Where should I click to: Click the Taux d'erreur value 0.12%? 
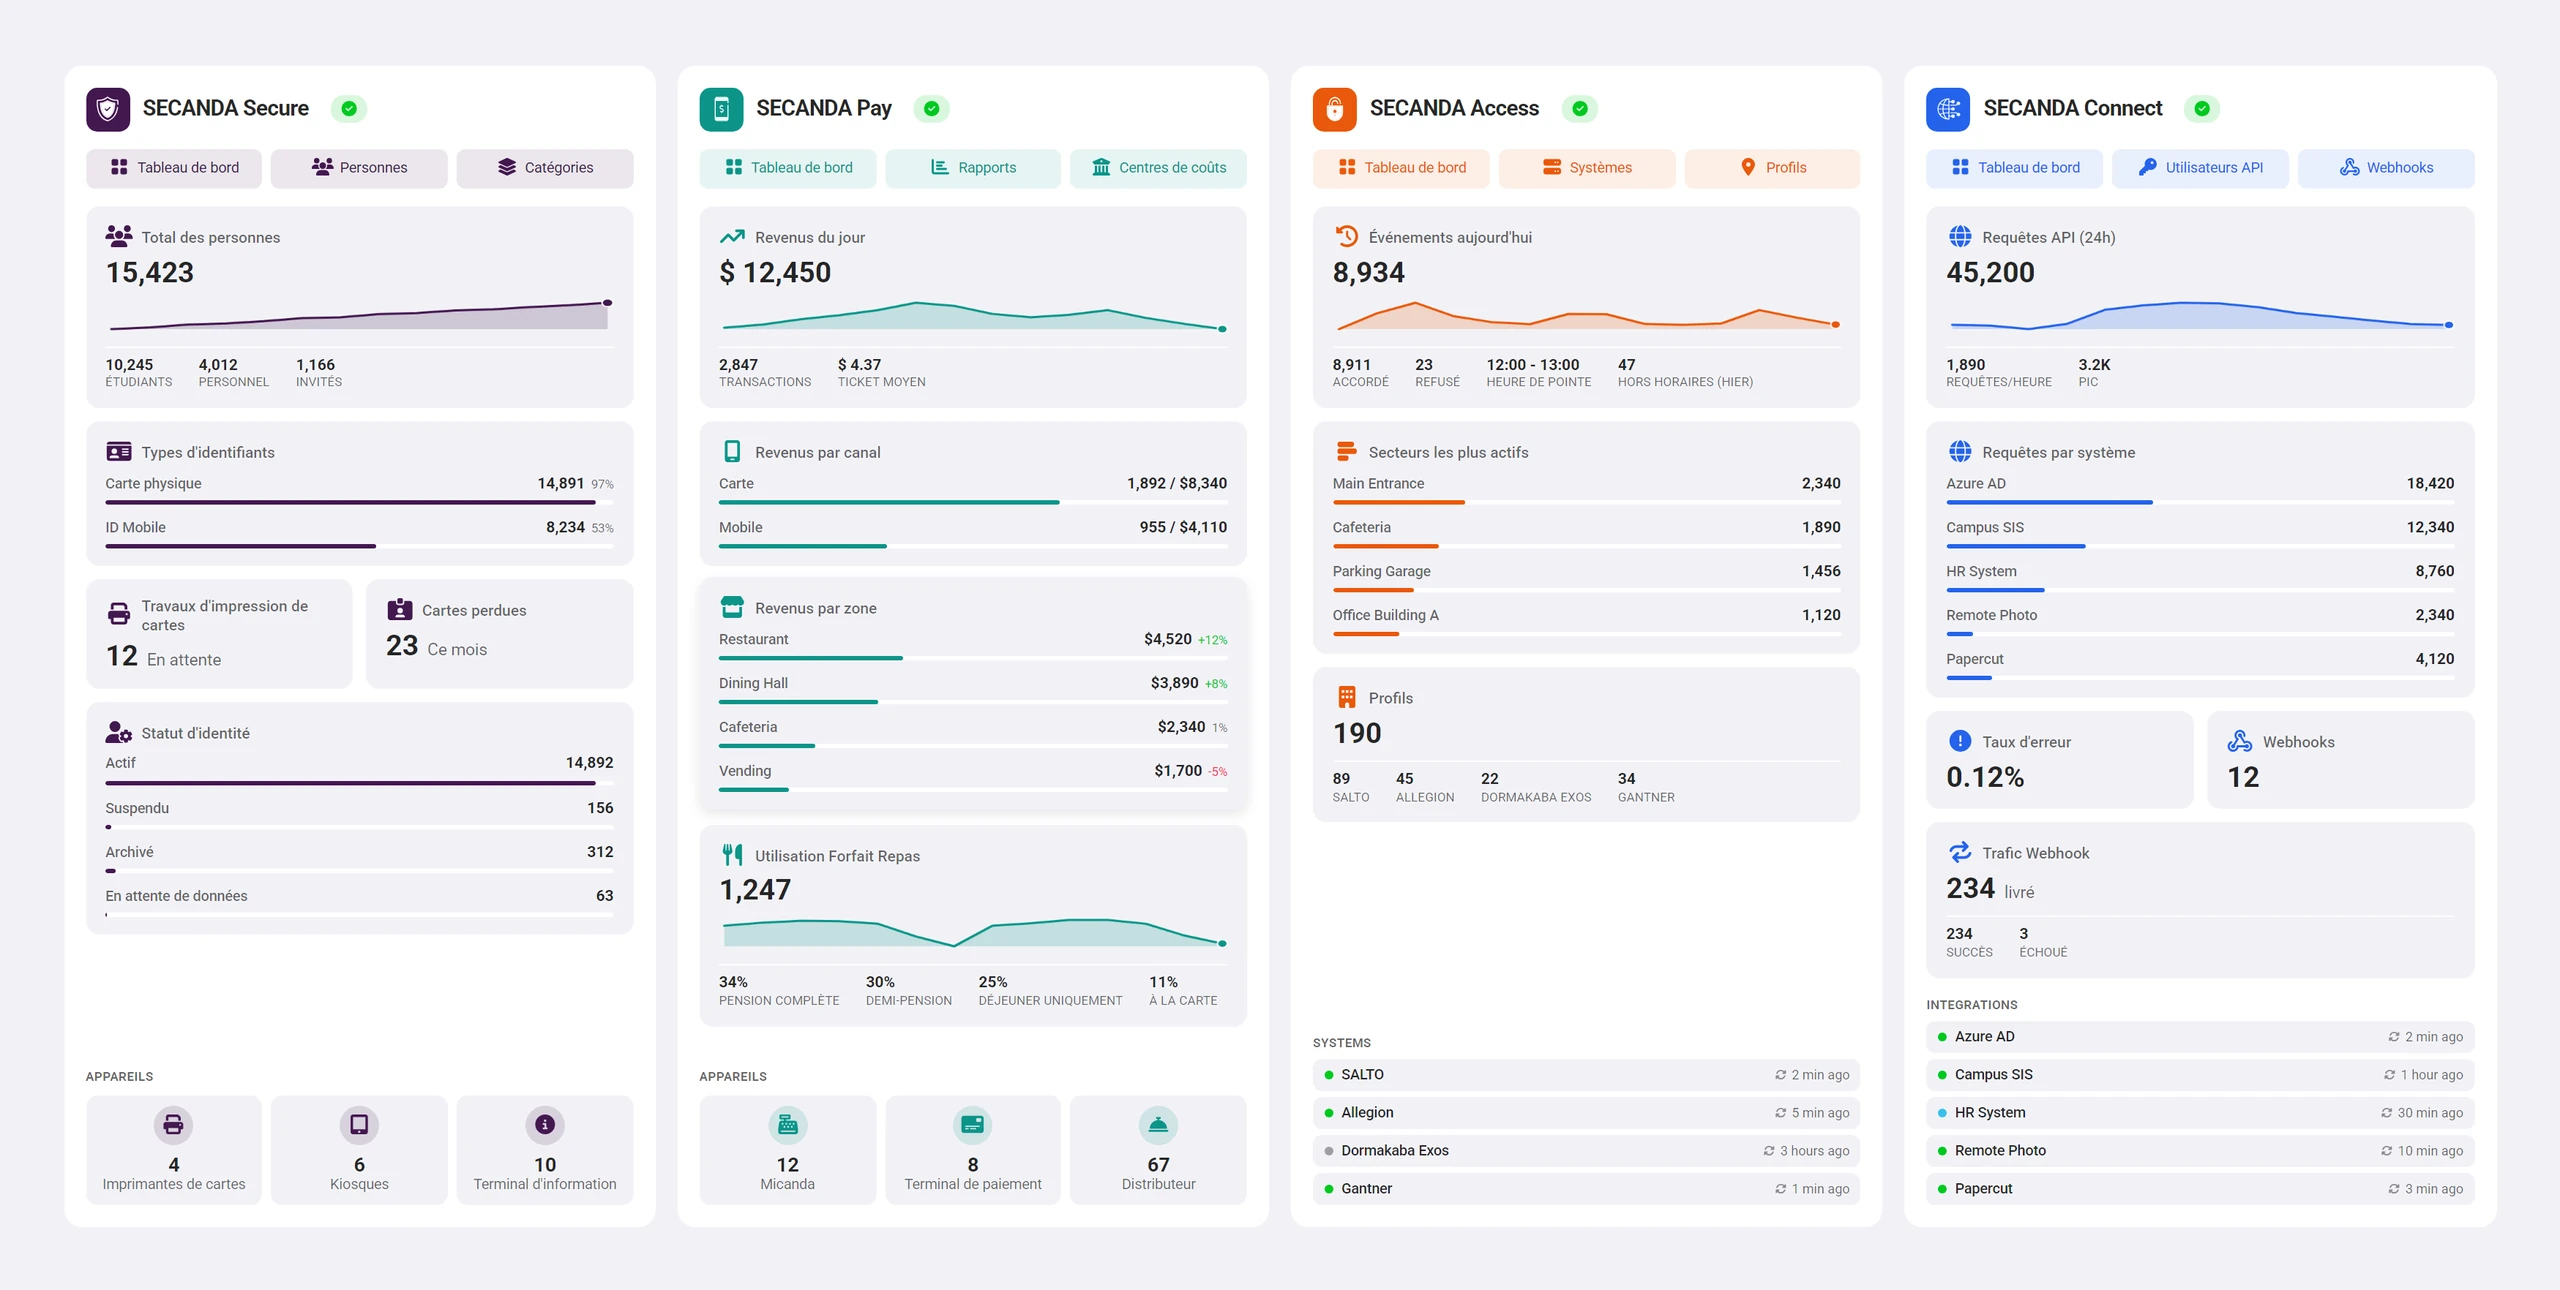pyautogui.click(x=1985, y=777)
